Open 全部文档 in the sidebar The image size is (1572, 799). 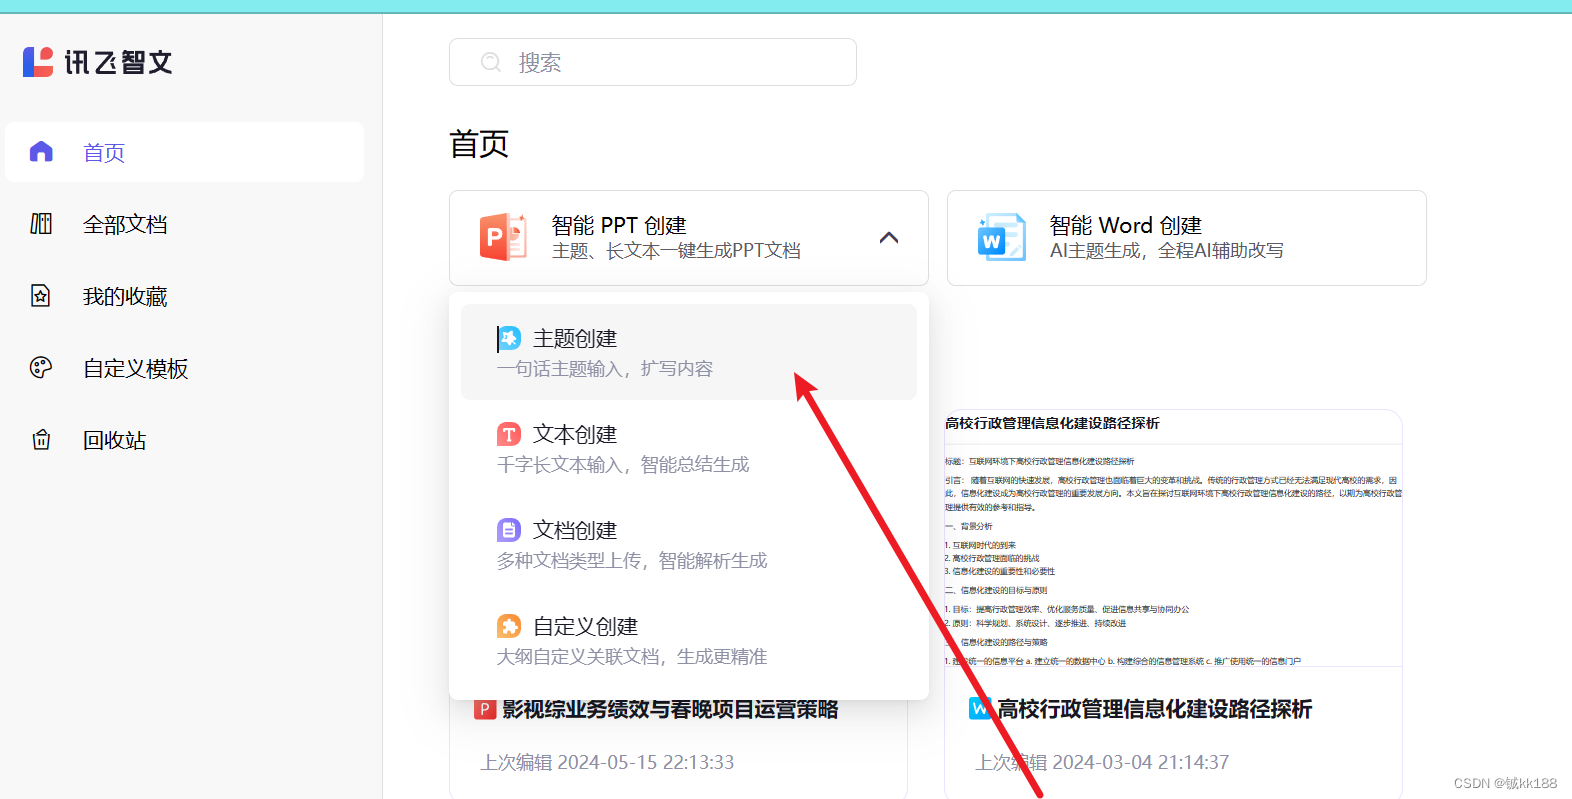(185, 224)
